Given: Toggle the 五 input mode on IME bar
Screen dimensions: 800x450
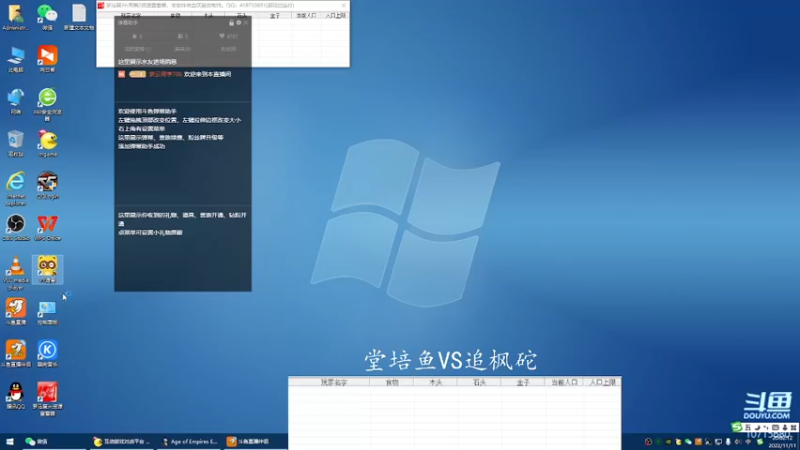Looking at the screenshot, I should click(x=747, y=428).
